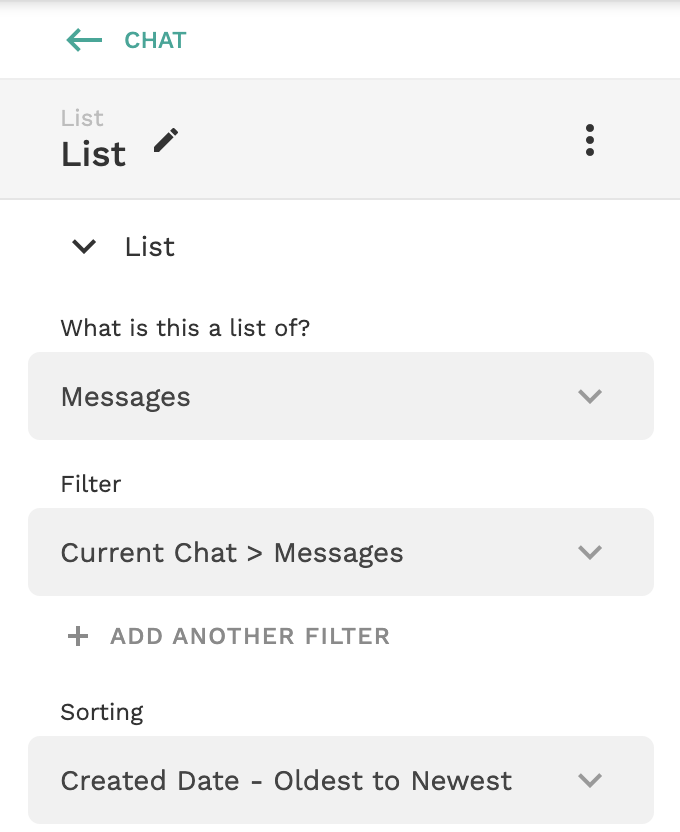Click the Filter label text
This screenshot has height=832, width=680.
tap(91, 484)
